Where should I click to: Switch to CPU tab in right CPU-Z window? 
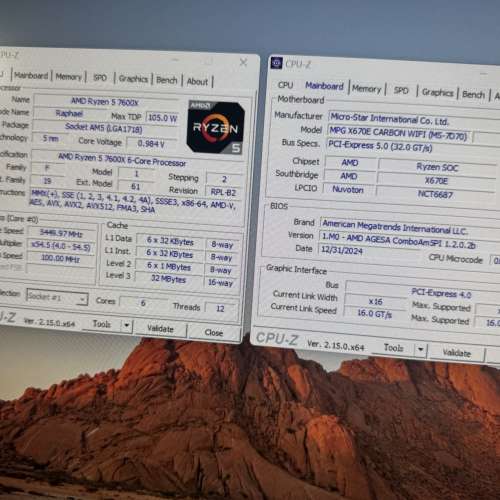click(285, 85)
